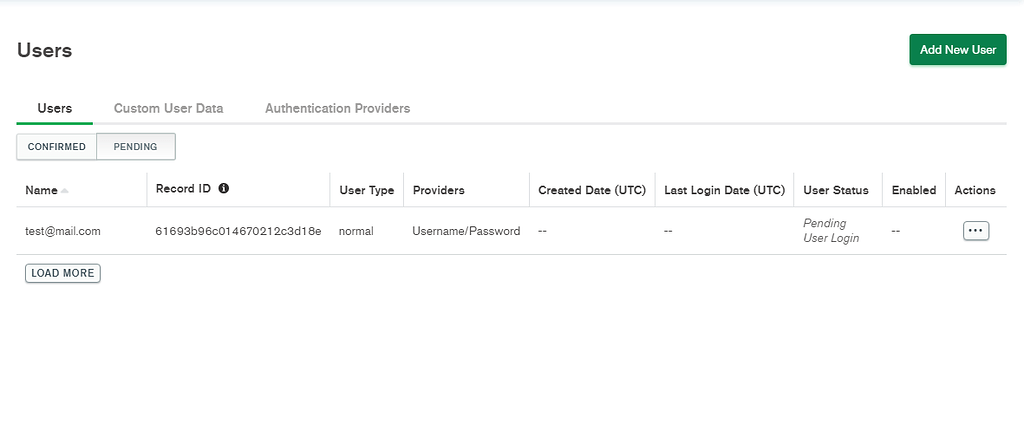
Task: Select the record ID 61693b96c014670212c3d18e
Action: click(238, 231)
